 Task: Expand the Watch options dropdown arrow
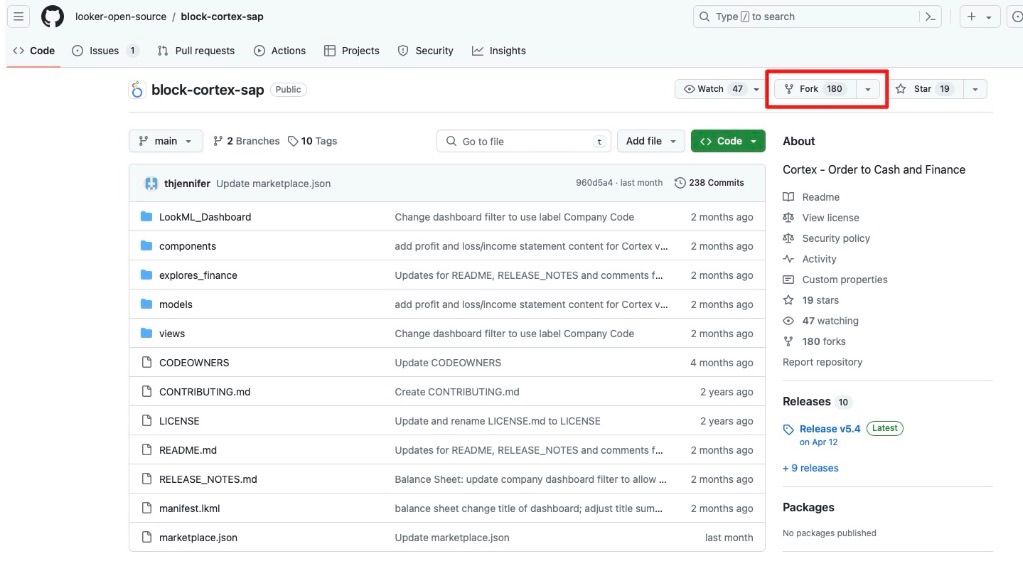[x=756, y=89]
